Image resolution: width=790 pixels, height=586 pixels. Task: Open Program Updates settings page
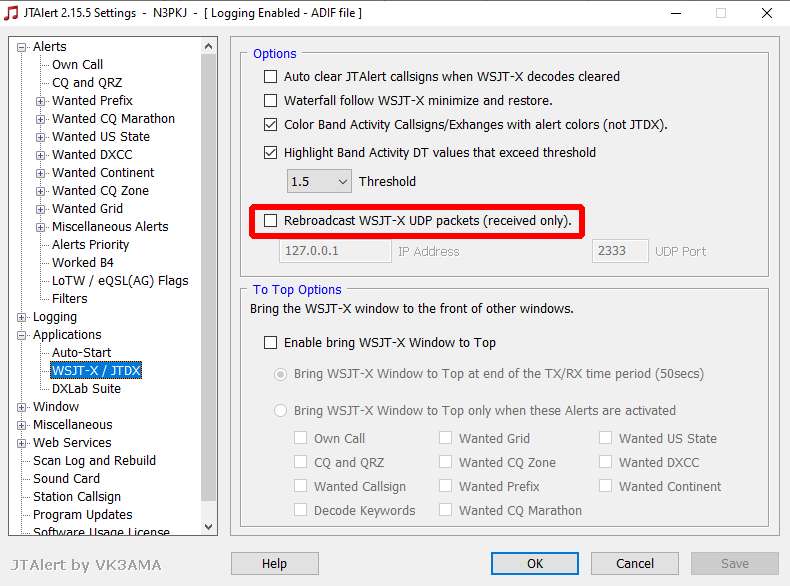83,515
